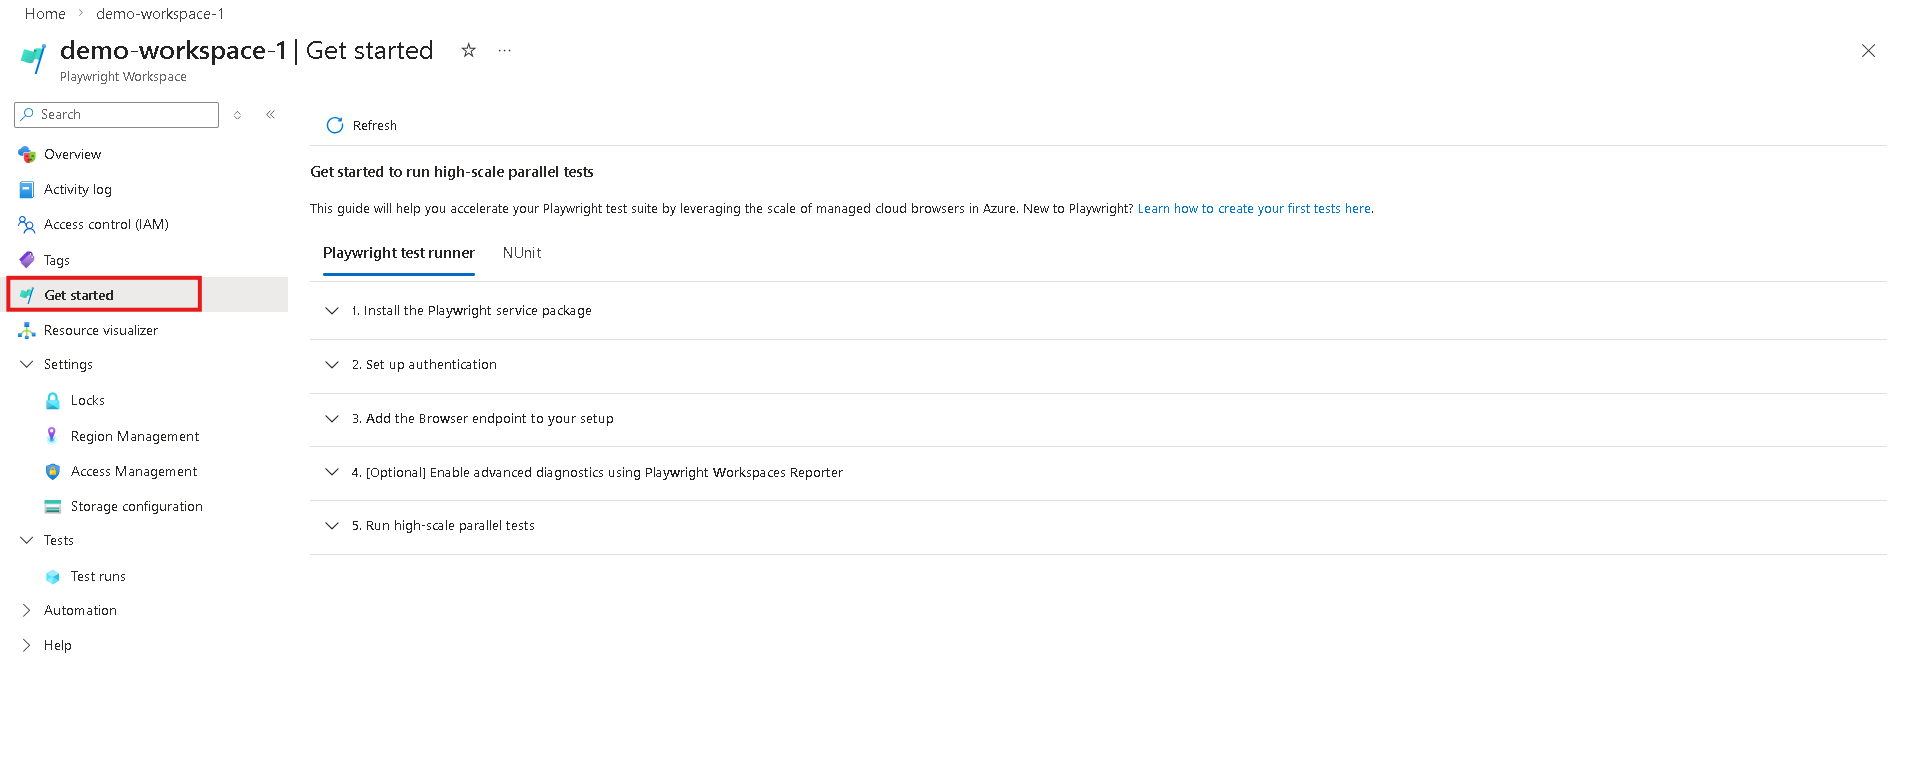Image resolution: width=1908 pixels, height=774 pixels.
Task: Expand step 5 Run high-scale parallel tests
Action: click(332, 526)
